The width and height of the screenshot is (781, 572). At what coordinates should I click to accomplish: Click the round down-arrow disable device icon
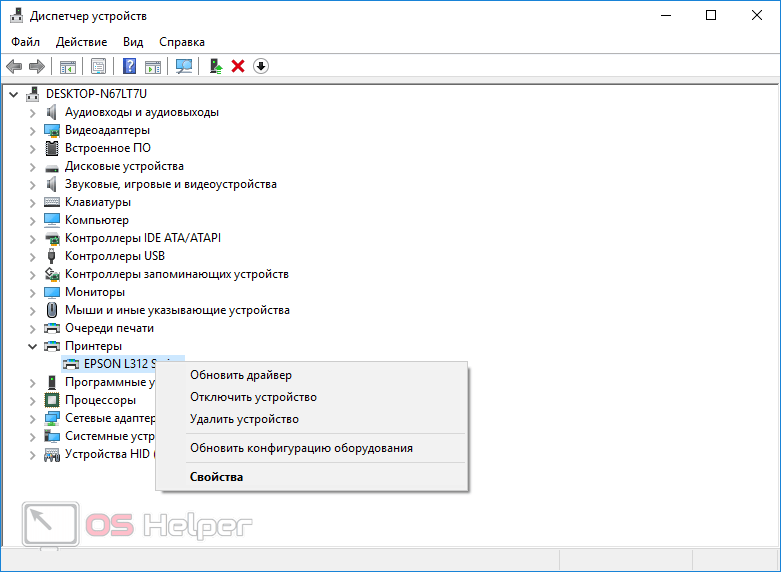(x=261, y=66)
